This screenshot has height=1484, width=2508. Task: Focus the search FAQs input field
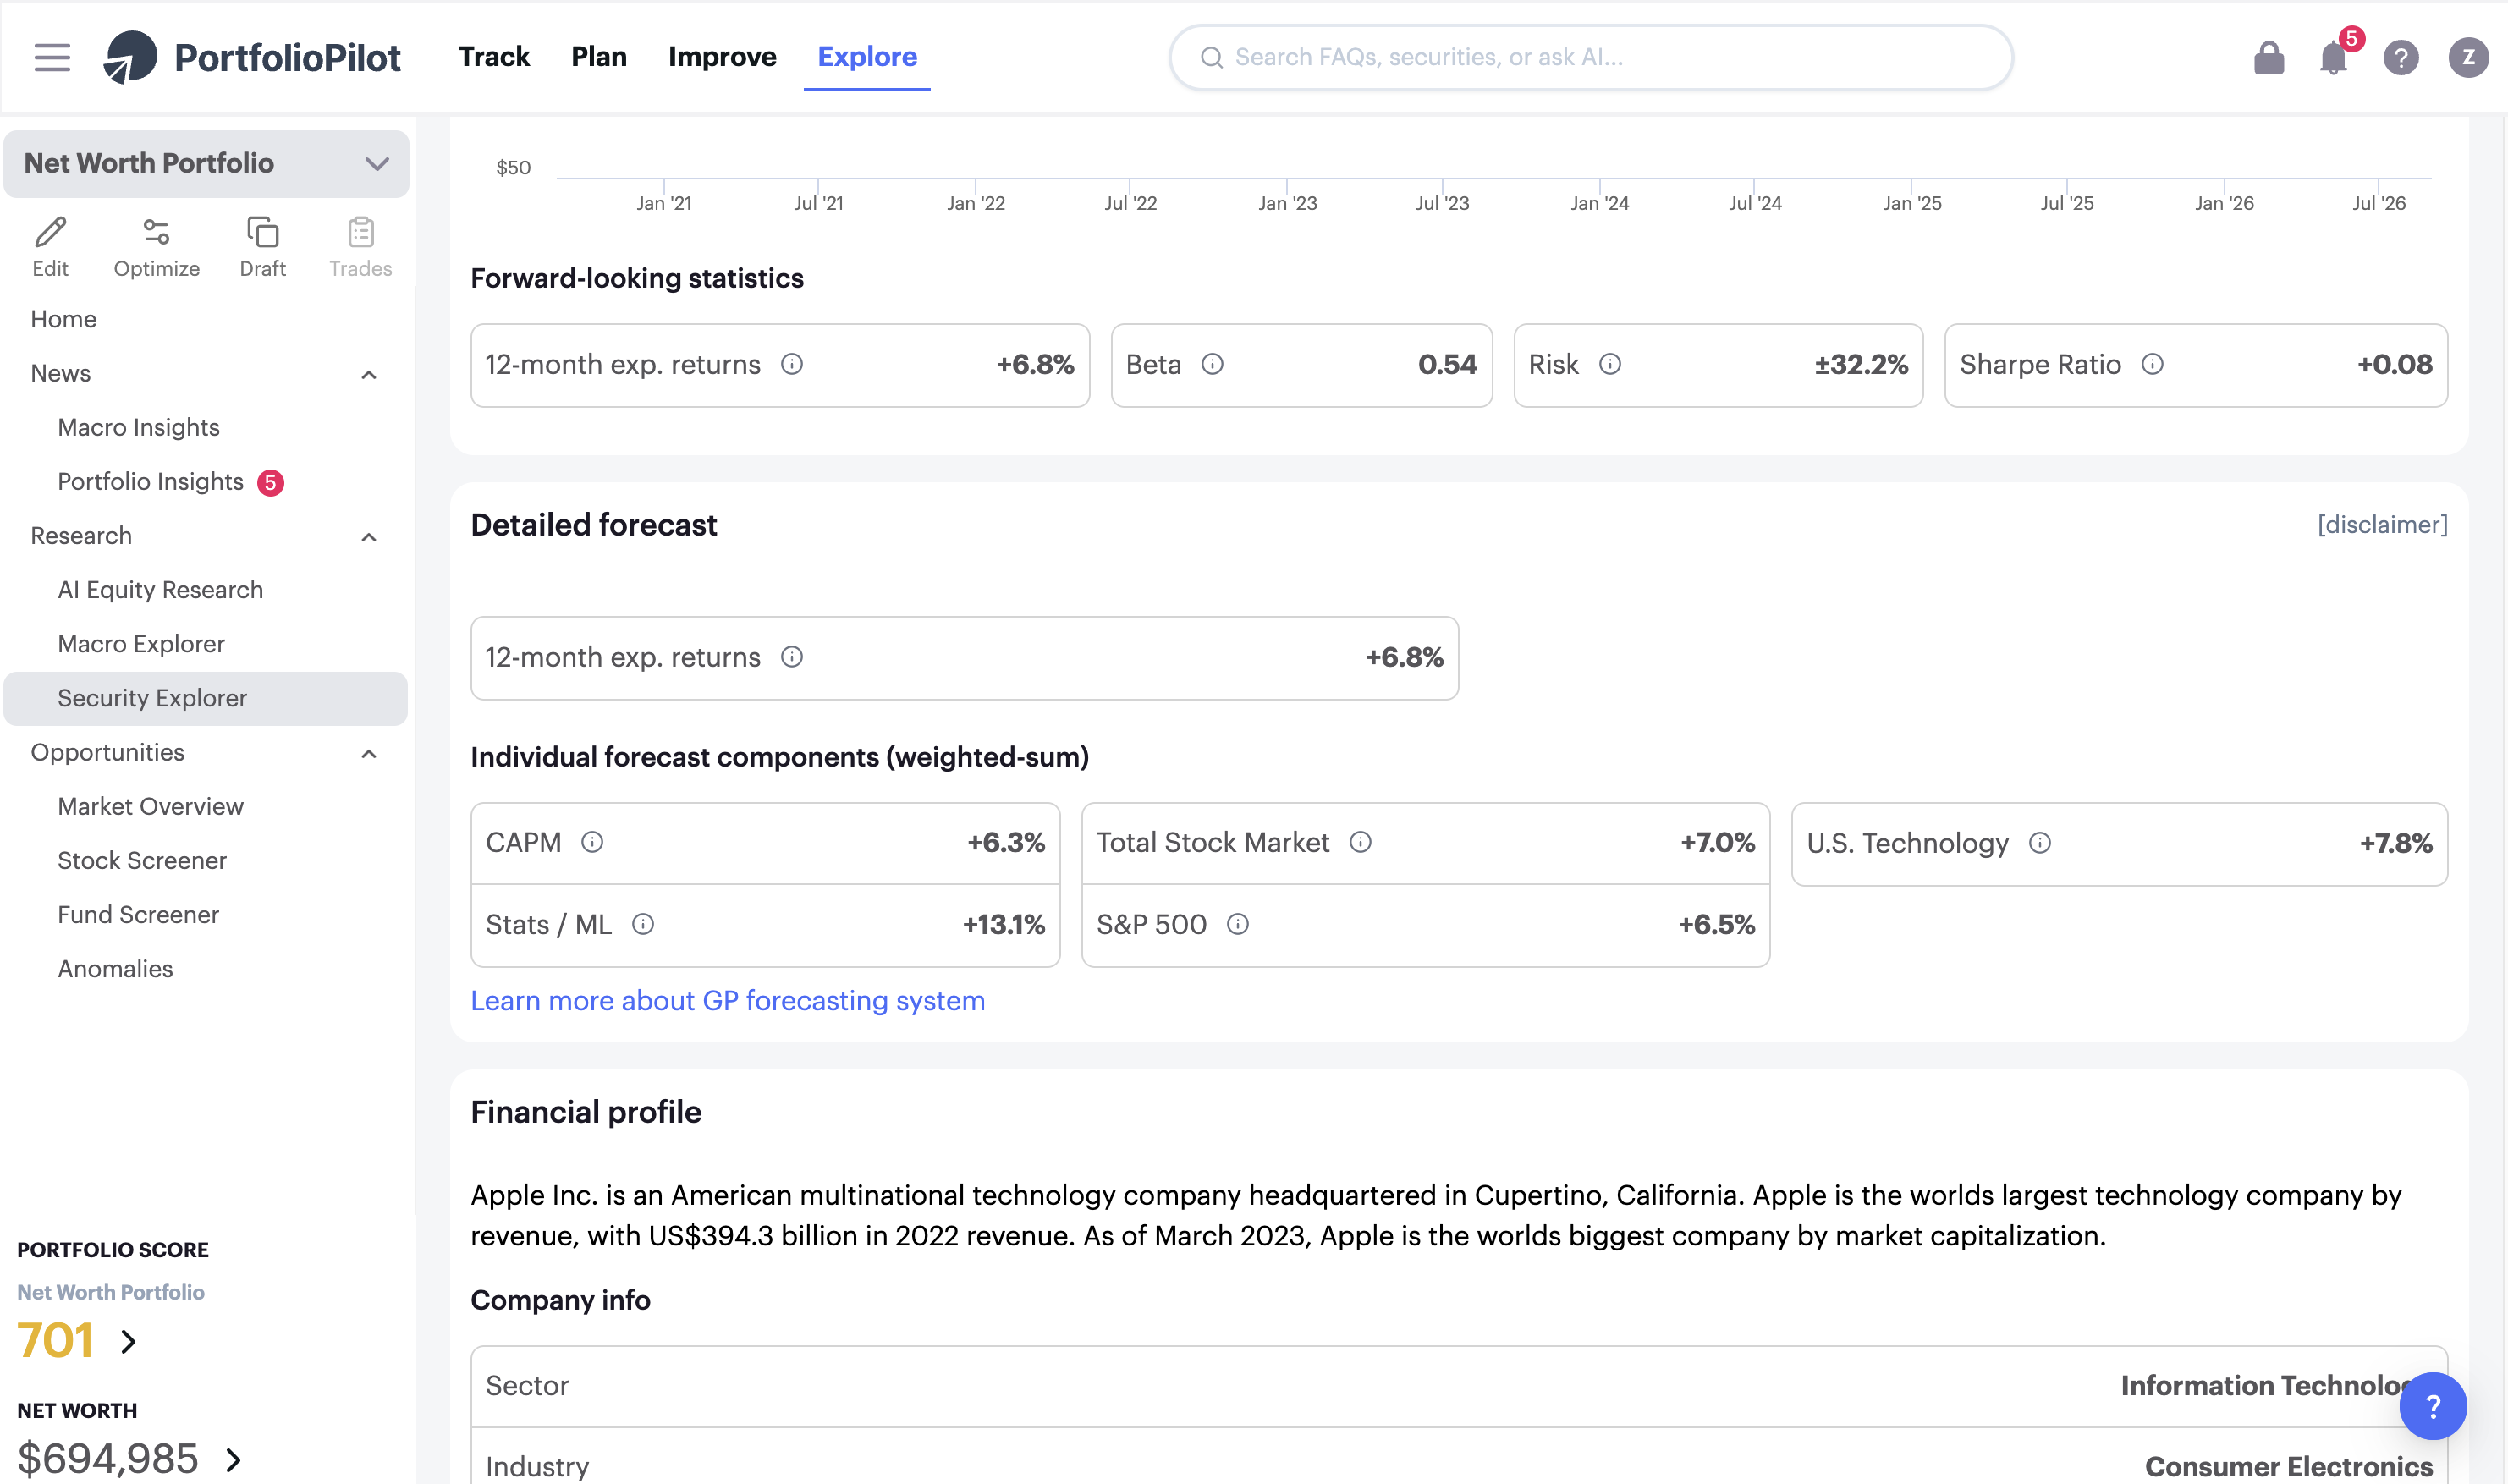pyautogui.click(x=1590, y=57)
